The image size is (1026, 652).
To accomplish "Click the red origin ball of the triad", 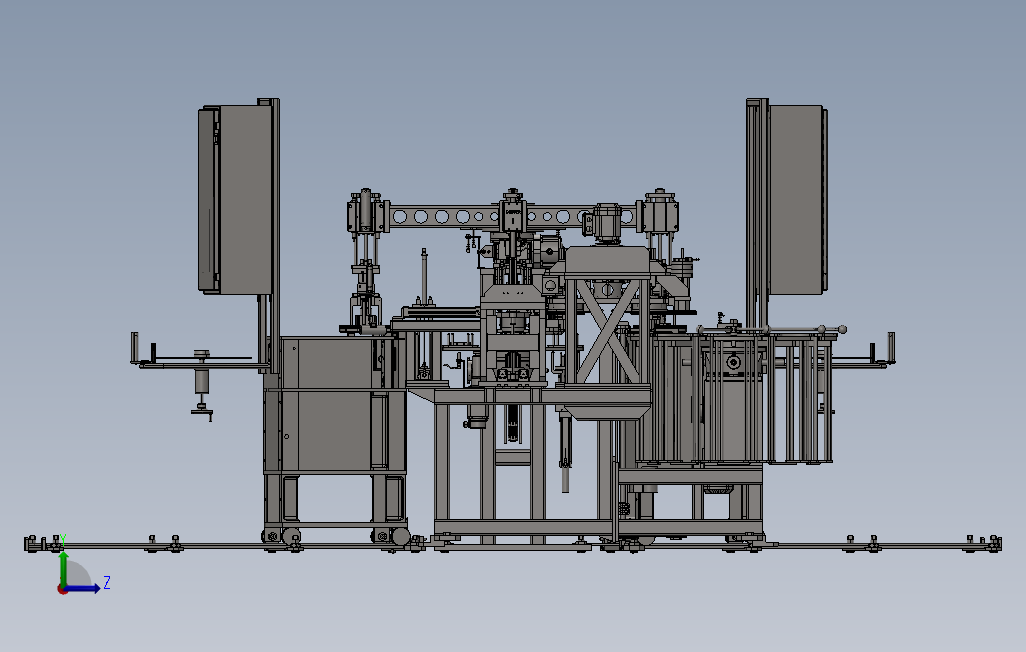I will click(x=63, y=589).
